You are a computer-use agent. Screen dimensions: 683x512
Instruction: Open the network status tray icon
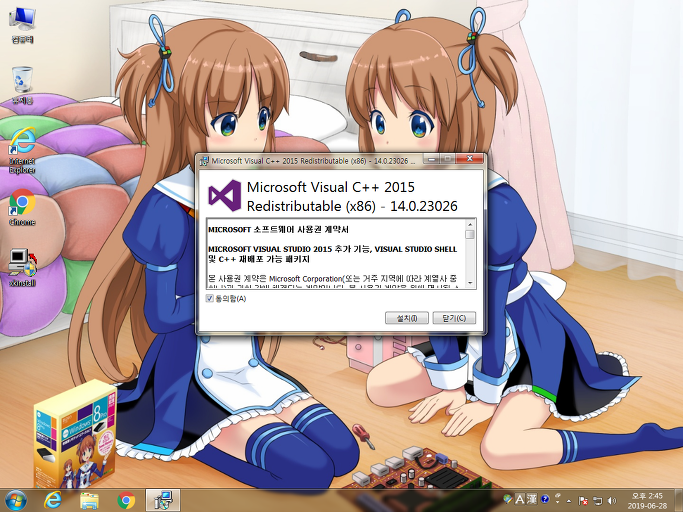tap(598, 501)
